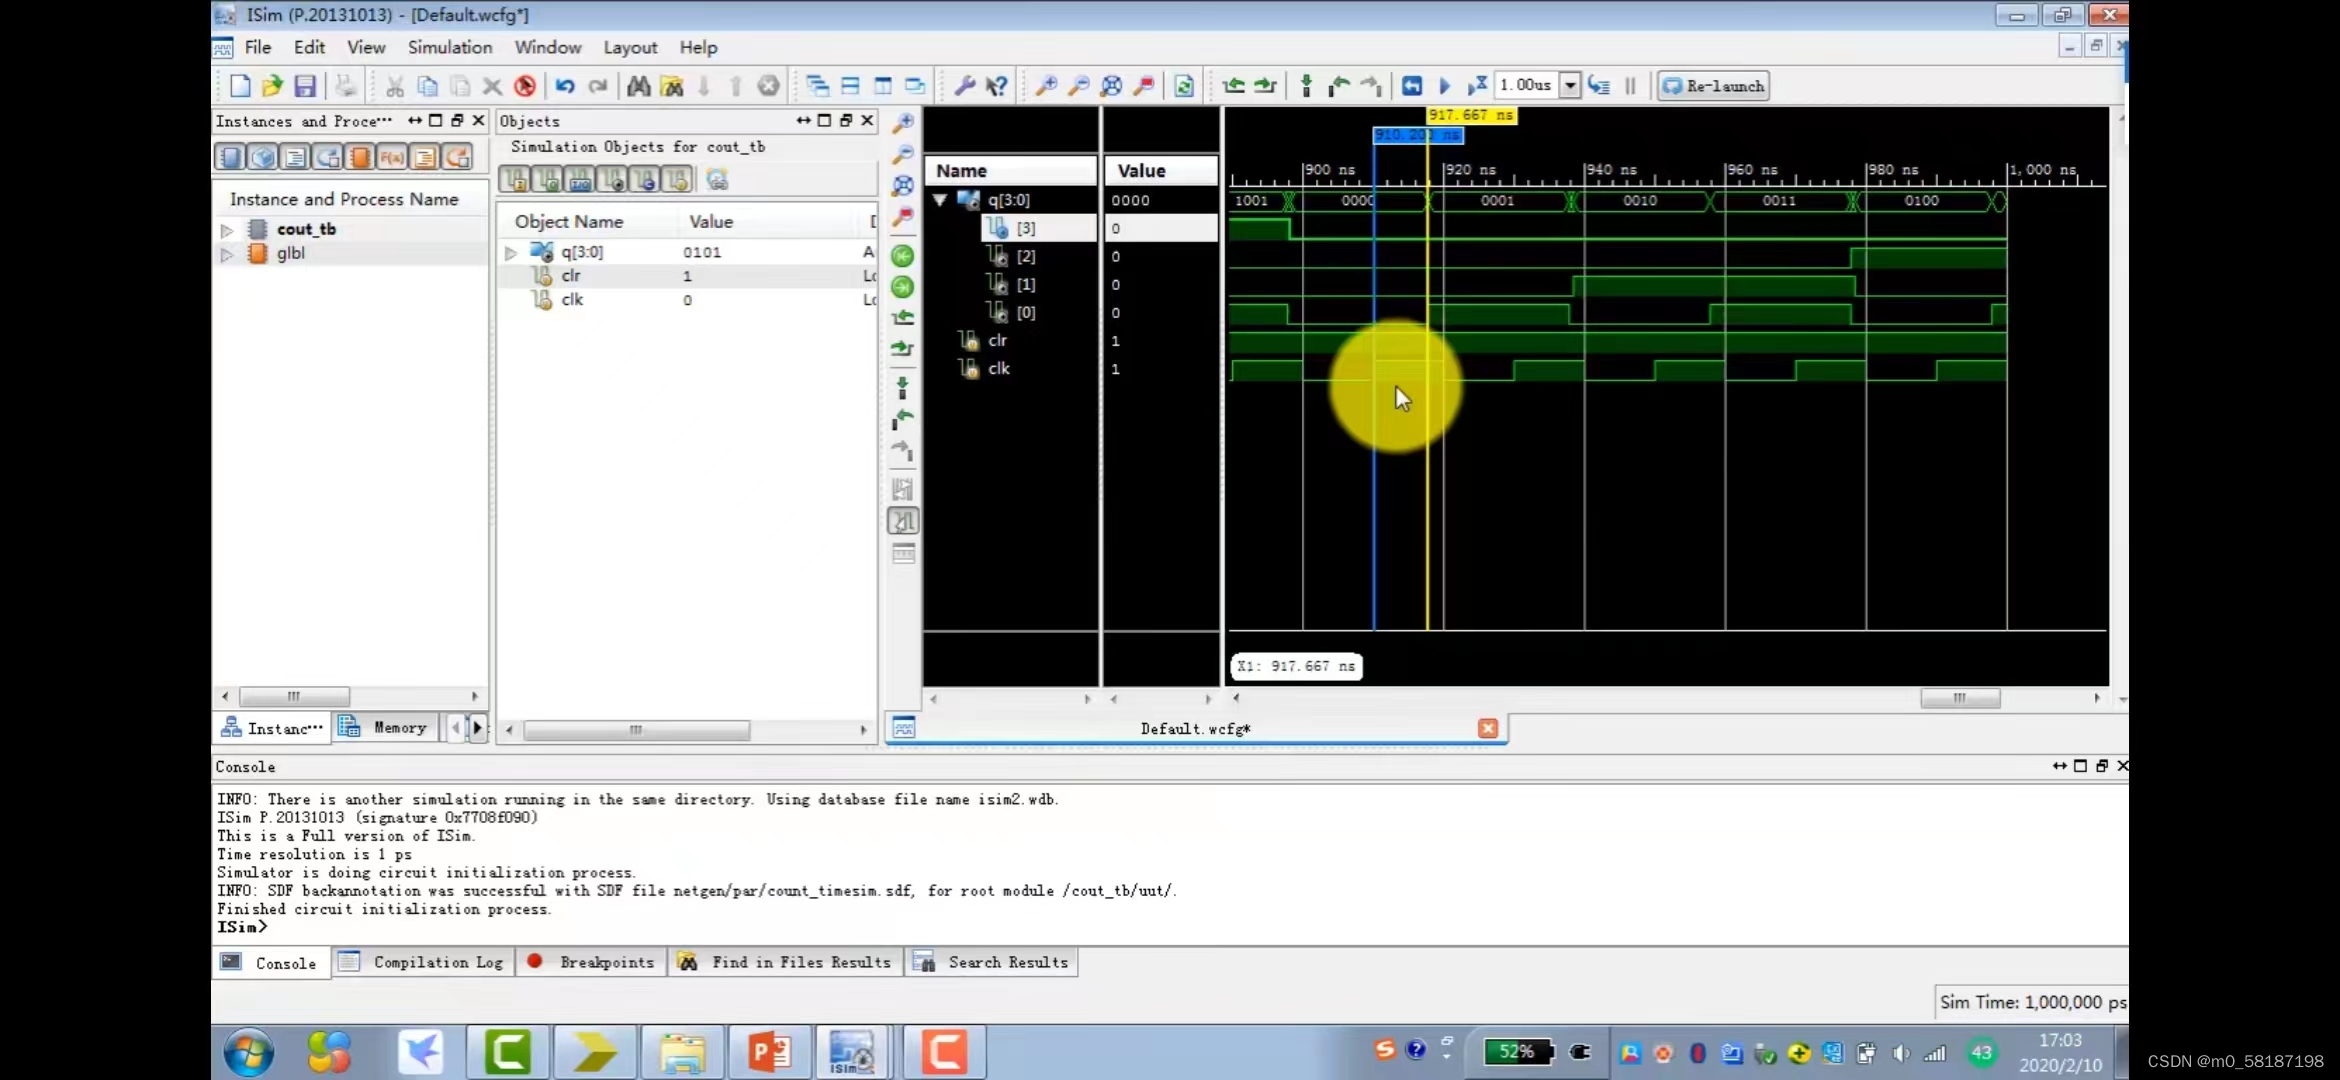Click Zoom to Full View icon
The image size is (2340, 1080).
(x=1111, y=86)
